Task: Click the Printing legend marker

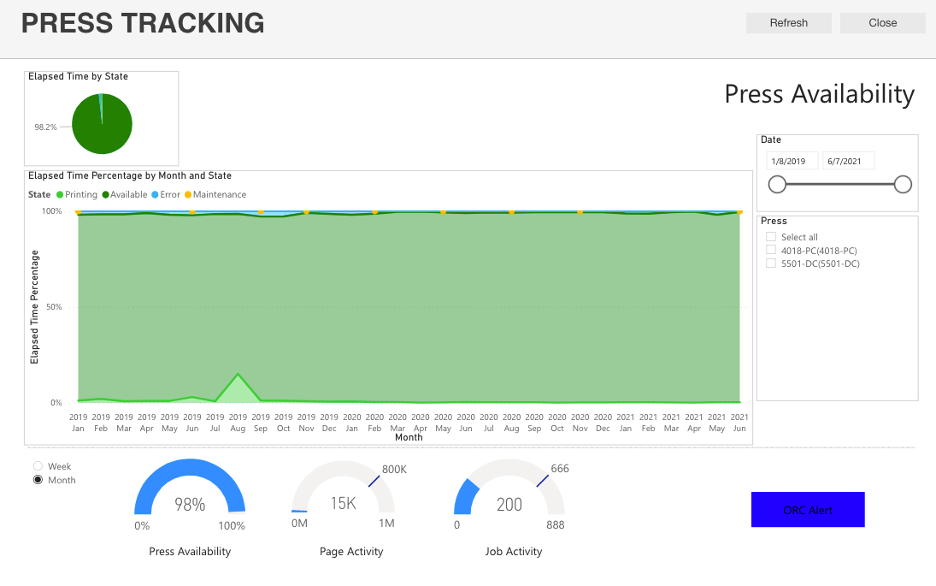Action: [x=60, y=195]
